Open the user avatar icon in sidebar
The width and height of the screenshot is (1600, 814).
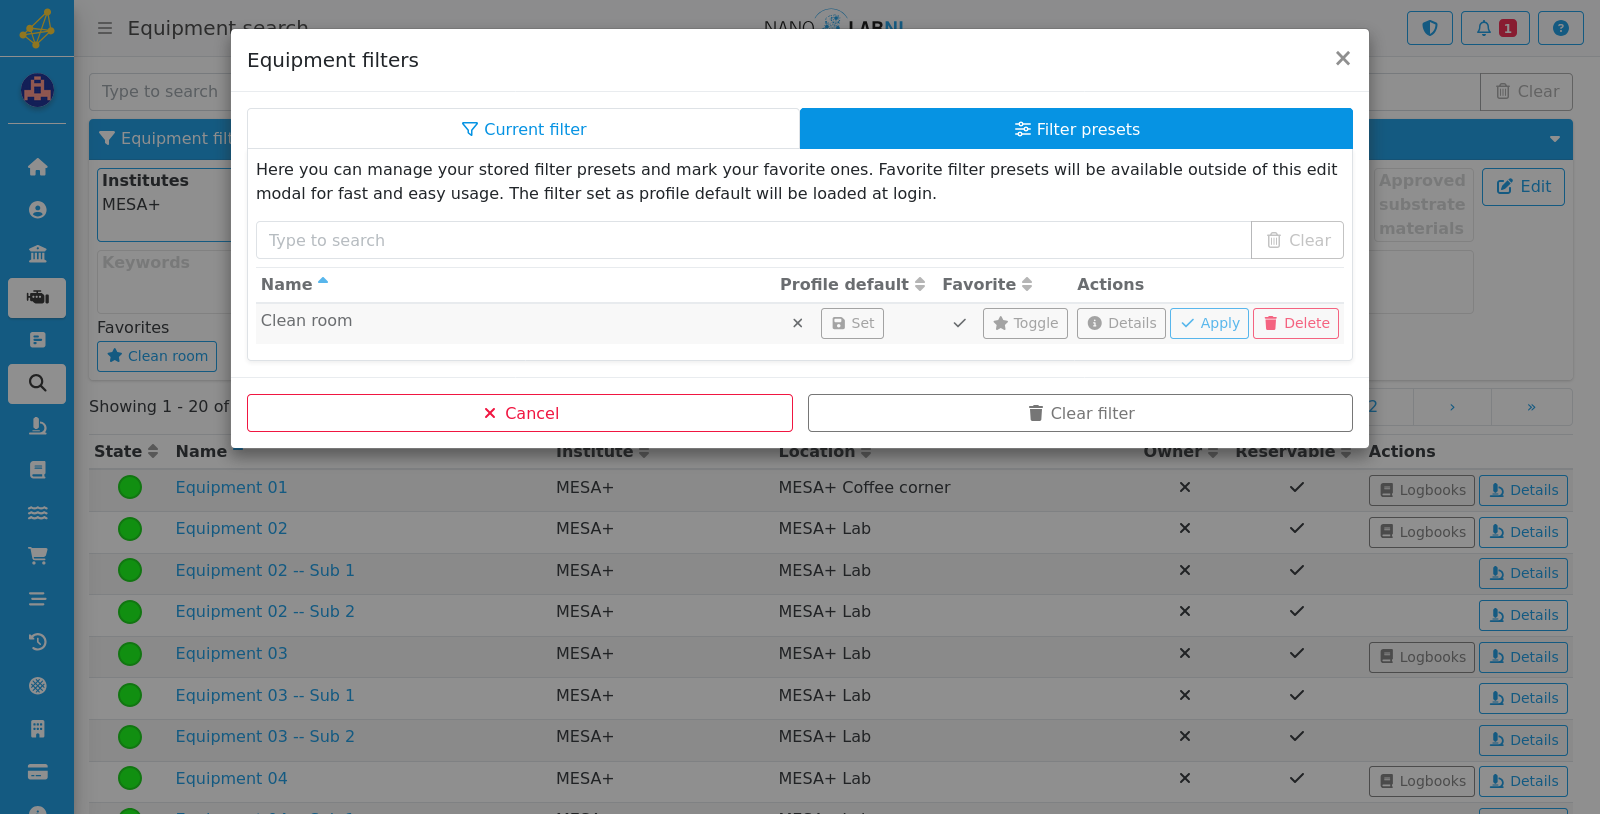click(37, 91)
